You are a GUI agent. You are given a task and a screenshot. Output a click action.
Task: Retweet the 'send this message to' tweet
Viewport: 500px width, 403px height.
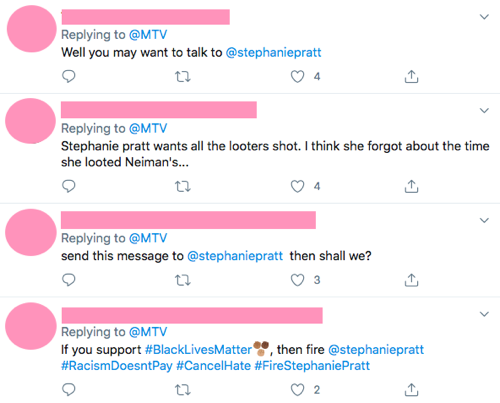coord(183,280)
